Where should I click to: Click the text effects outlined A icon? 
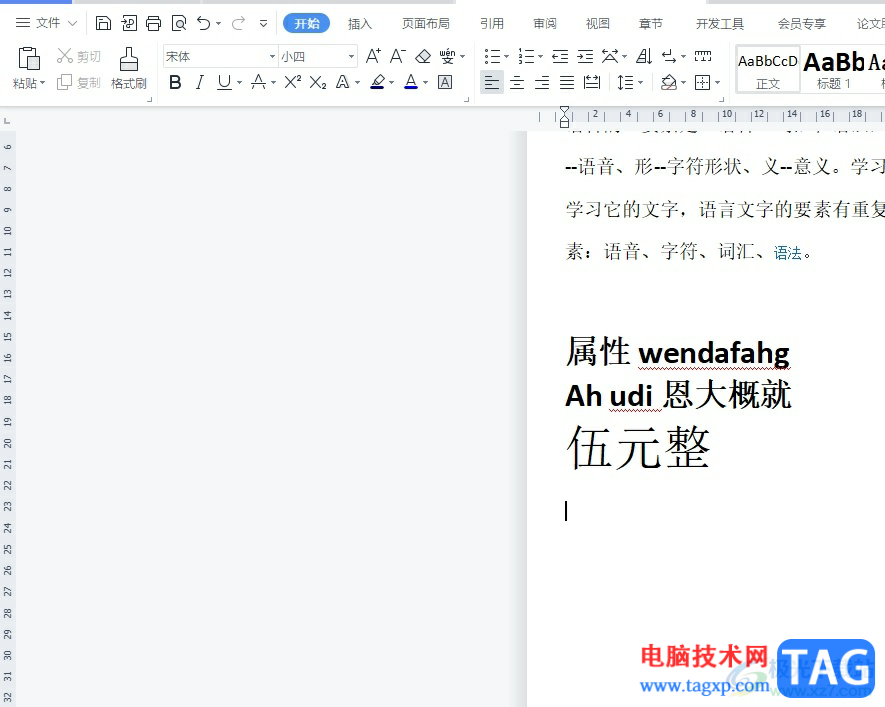(342, 82)
